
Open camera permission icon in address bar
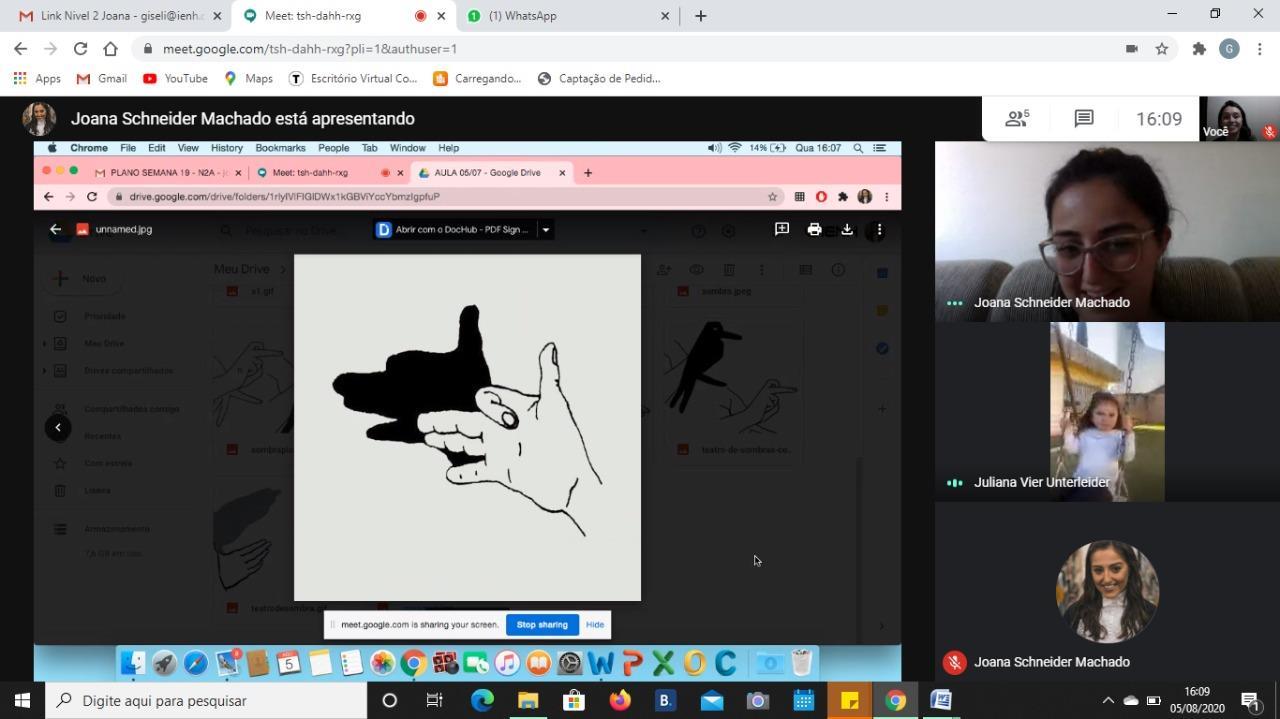(1131, 48)
